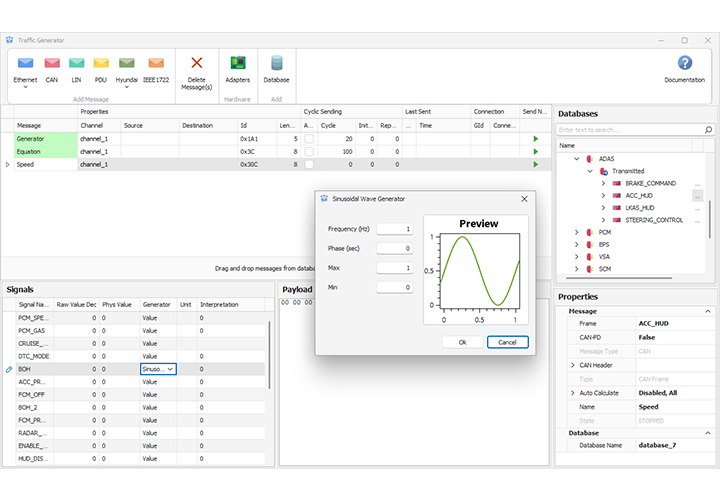Toggle cyclic sending checkbox for Equation
This screenshot has height=500, width=720.
click(x=309, y=151)
